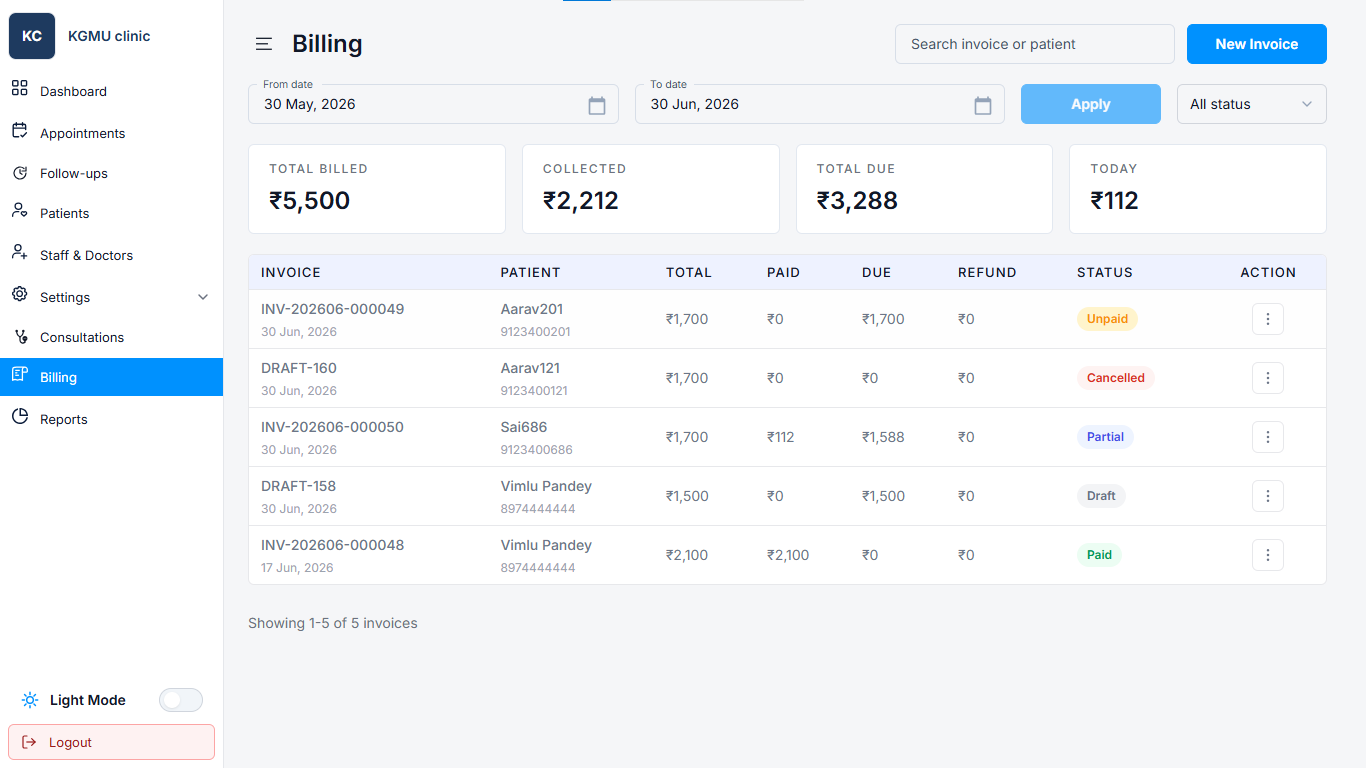Open the Appointments section
Screen dimensions: 1366x768
pyautogui.click(x=111, y=133)
